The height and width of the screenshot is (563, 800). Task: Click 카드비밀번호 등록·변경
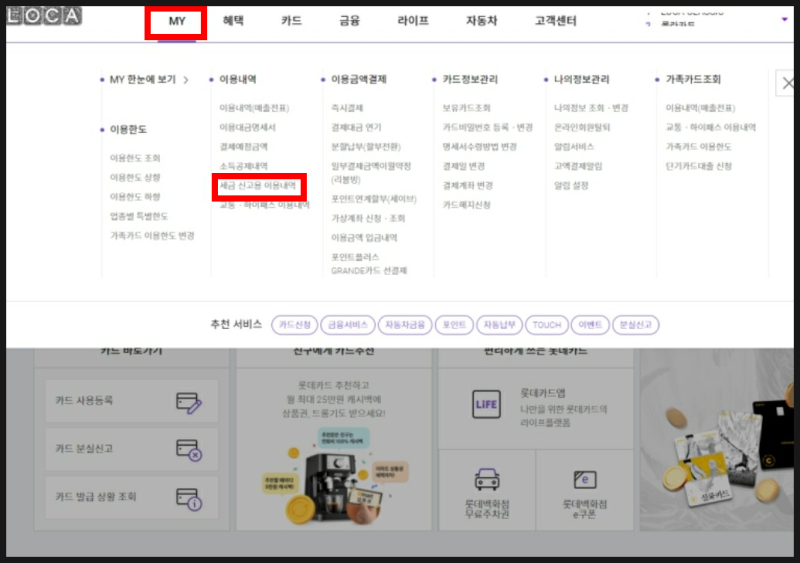coord(488,128)
